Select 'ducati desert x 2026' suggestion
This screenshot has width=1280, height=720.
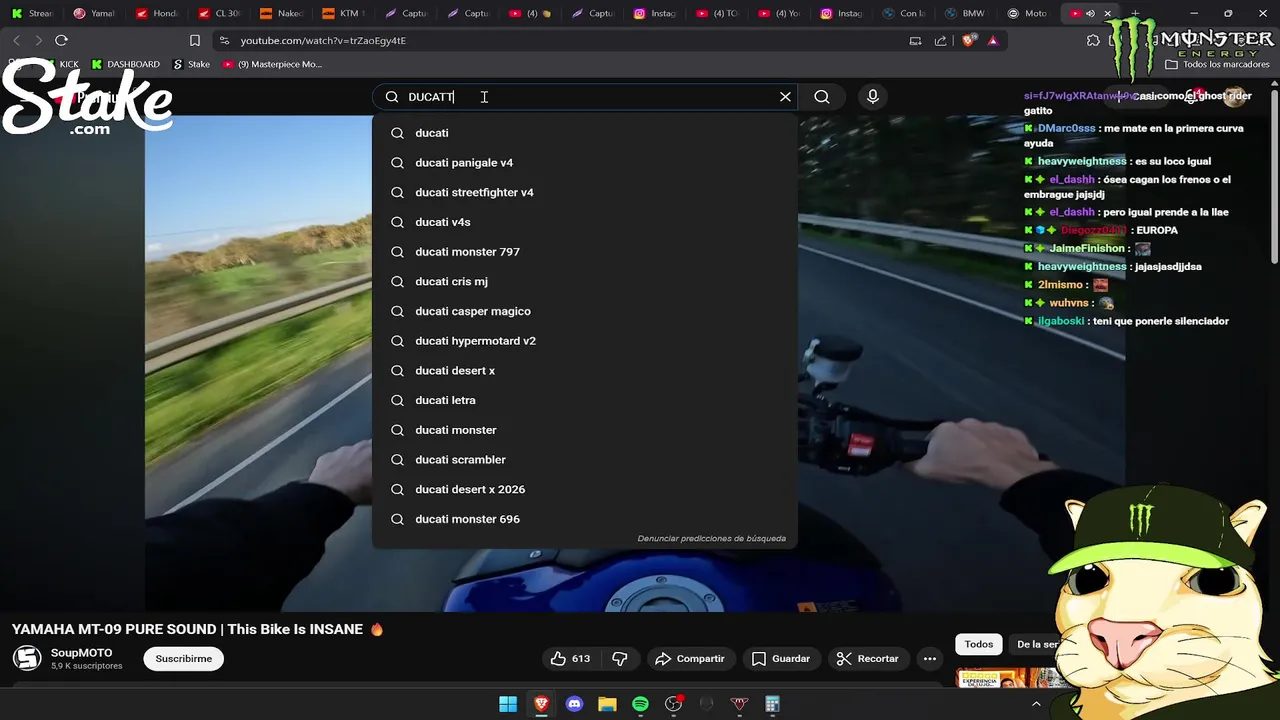click(x=585, y=489)
